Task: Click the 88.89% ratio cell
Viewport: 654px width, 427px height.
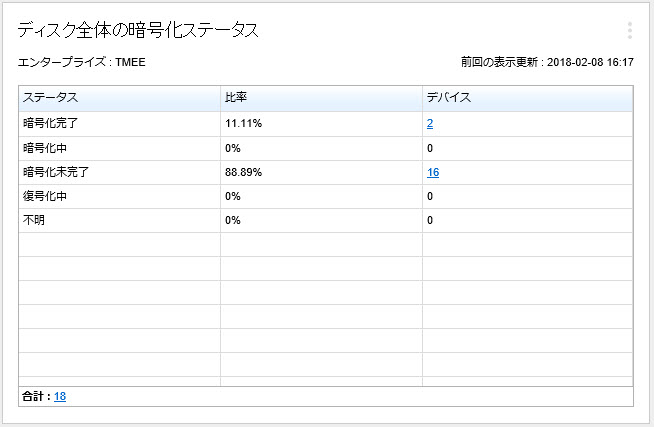Action: (243, 172)
